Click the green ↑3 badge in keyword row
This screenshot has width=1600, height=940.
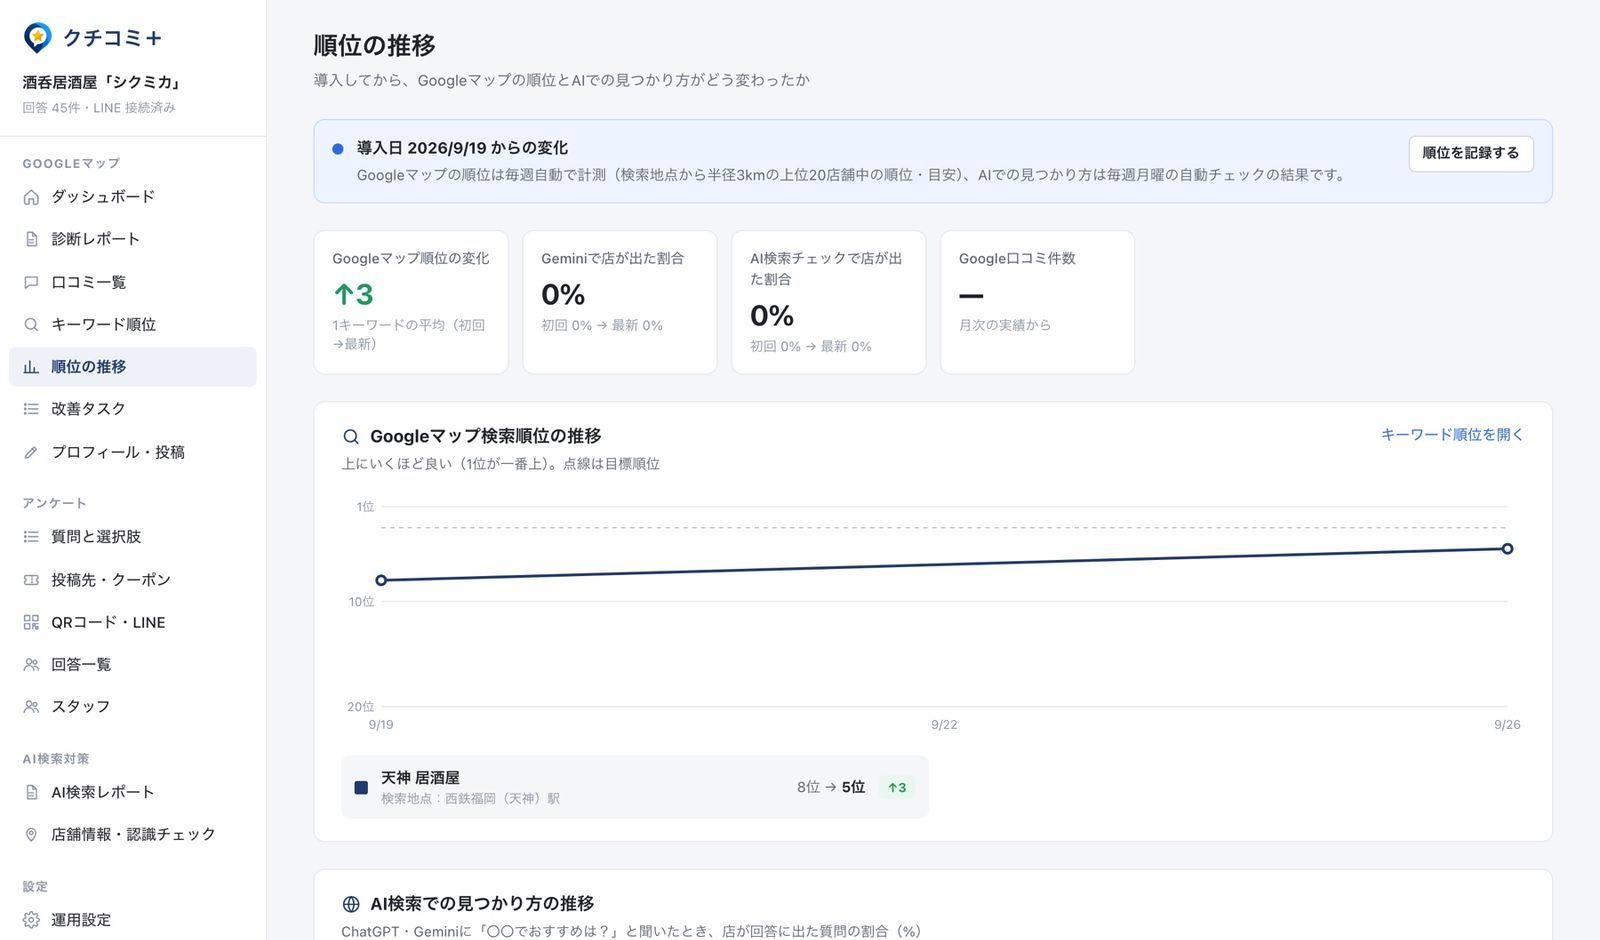click(897, 788)
